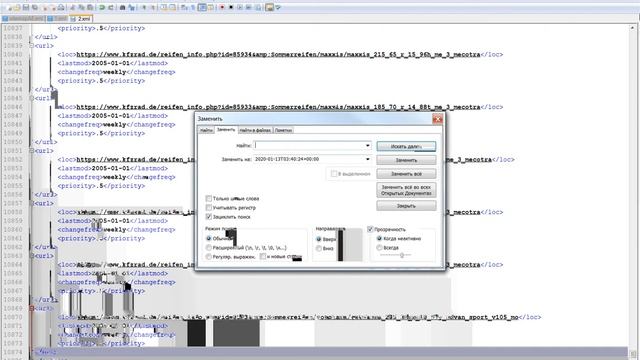Open the 'Заменить на' dropdown arrow
The image size is (640, 360).
368,159
